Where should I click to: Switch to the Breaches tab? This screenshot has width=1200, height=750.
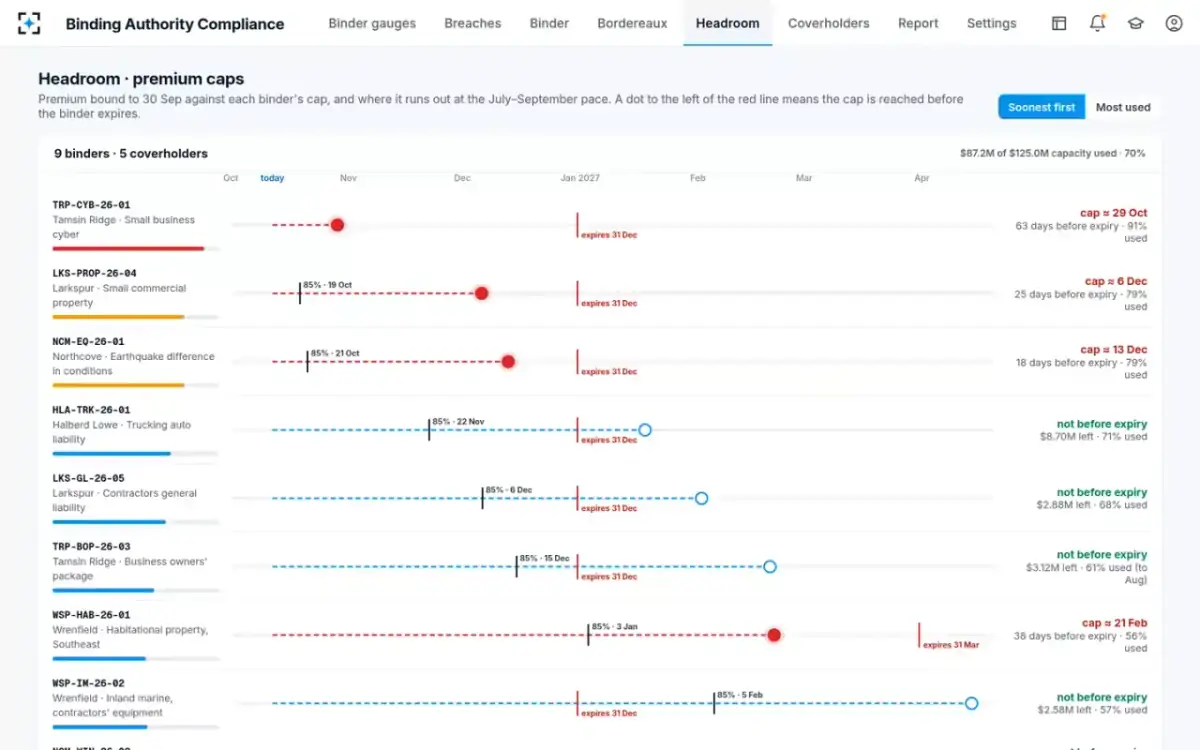(x=473, y=23)
